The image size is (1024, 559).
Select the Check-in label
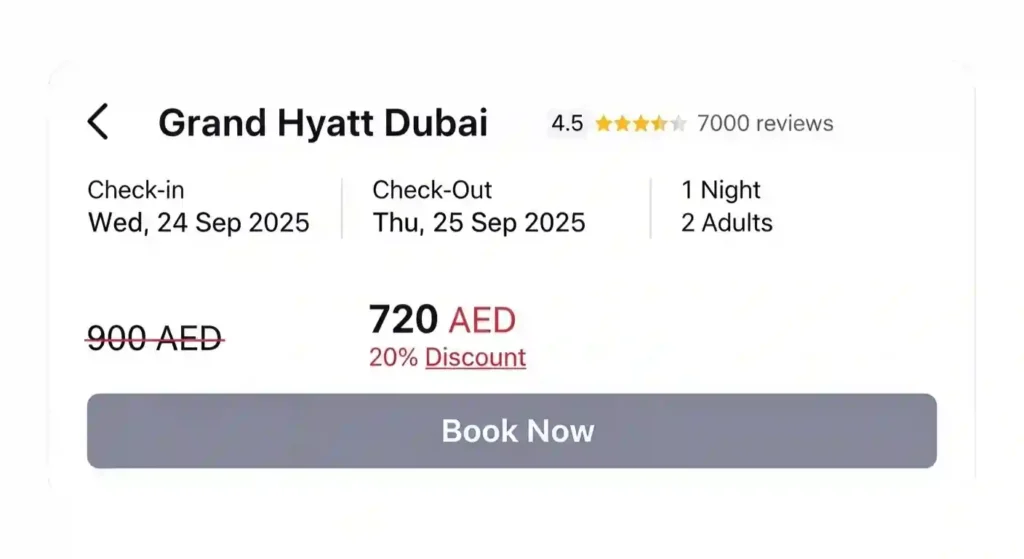[x=136, y=190]
